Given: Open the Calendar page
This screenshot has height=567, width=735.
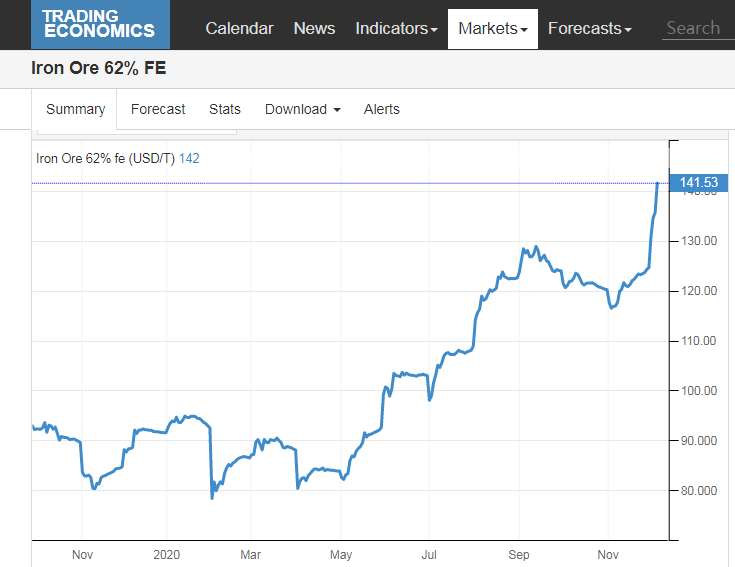Looking at the screenshot, I should (239, 28).
